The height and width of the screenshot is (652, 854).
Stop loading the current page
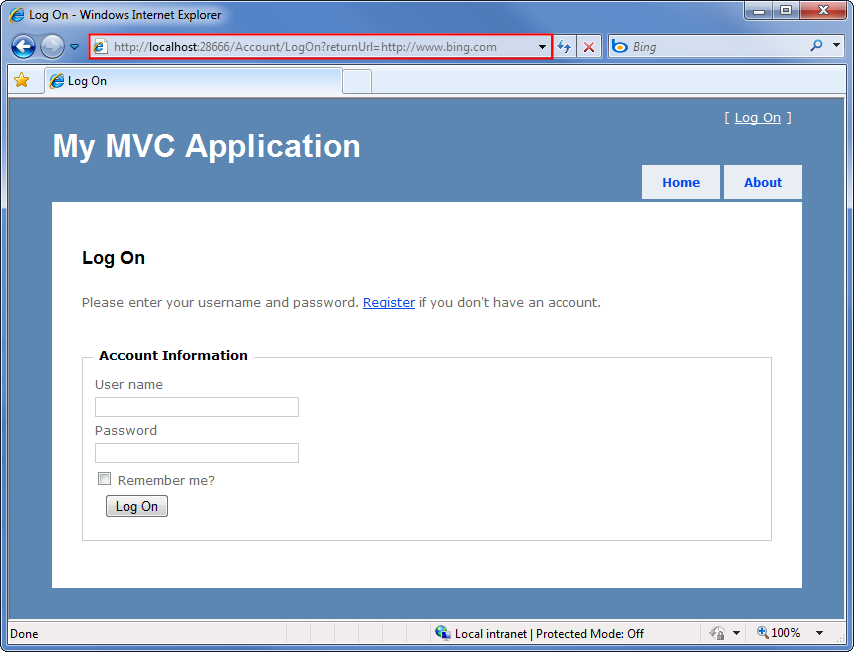coord(589,46)
